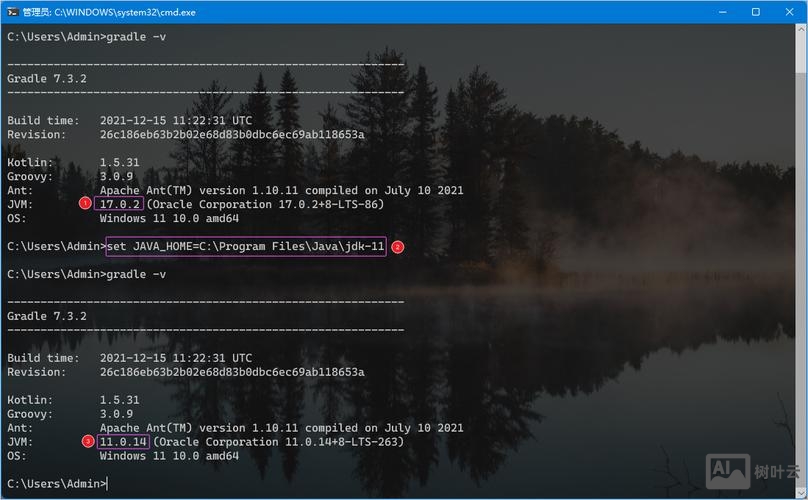Click the Apache Ant version line above the 17.0.2 JVM line

[281, 190]
